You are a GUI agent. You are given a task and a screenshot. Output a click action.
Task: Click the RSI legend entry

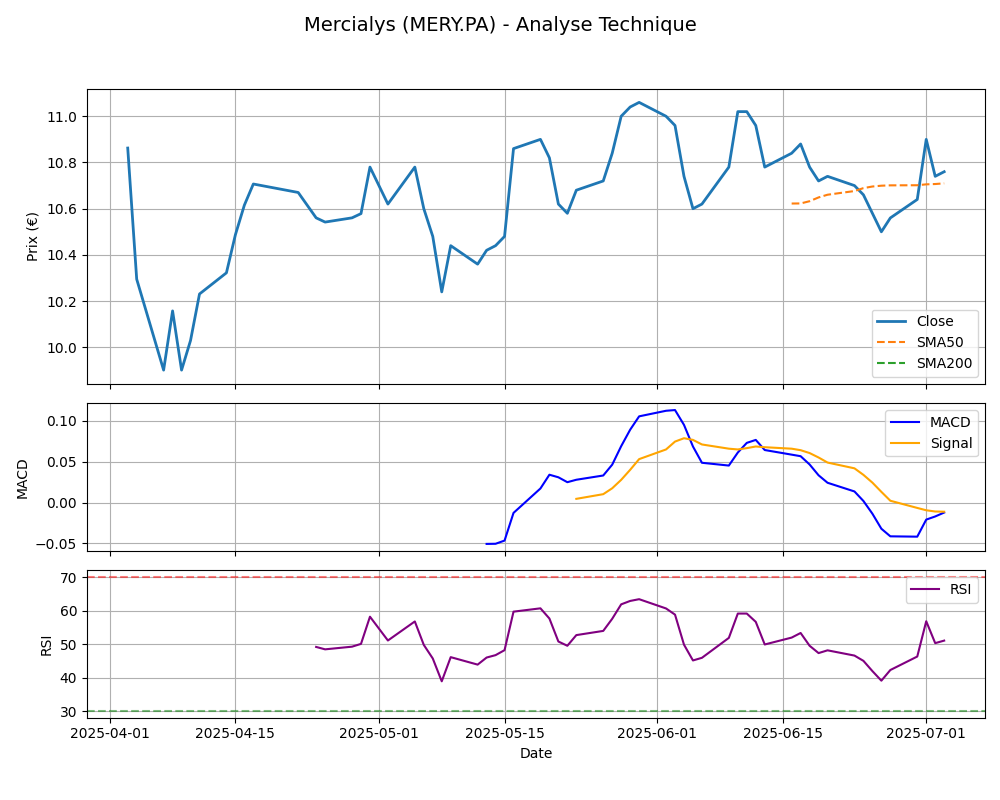(x=940, y=589)
